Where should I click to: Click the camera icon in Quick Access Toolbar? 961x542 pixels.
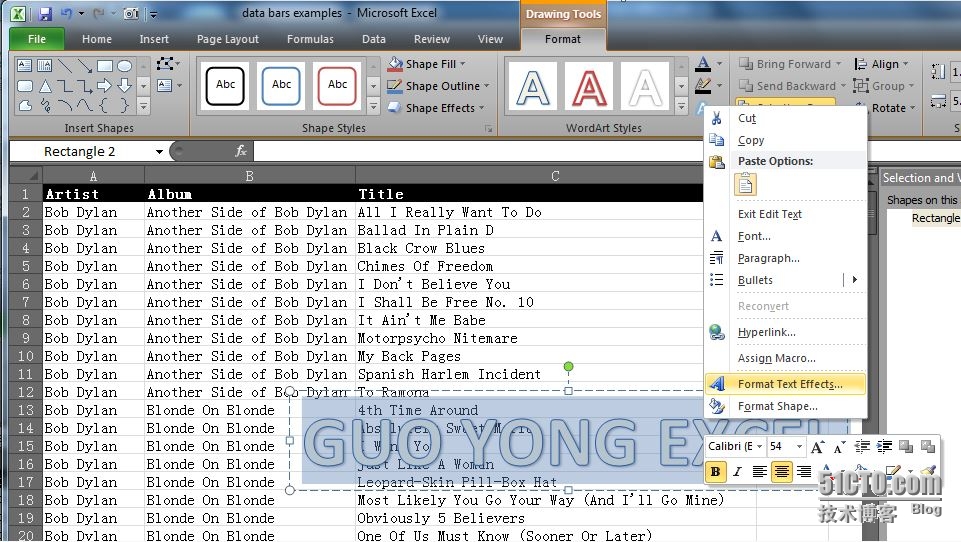tap(131, 13)
